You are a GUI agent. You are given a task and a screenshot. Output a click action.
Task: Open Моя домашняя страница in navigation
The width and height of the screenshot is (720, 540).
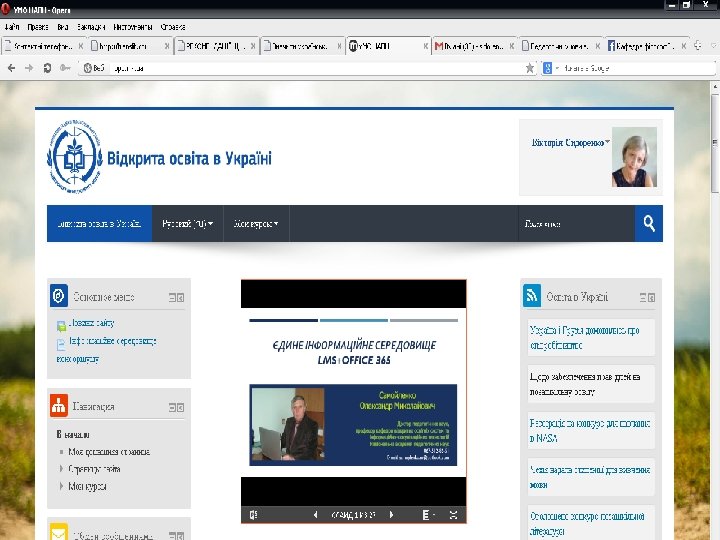tap(109, 452)
